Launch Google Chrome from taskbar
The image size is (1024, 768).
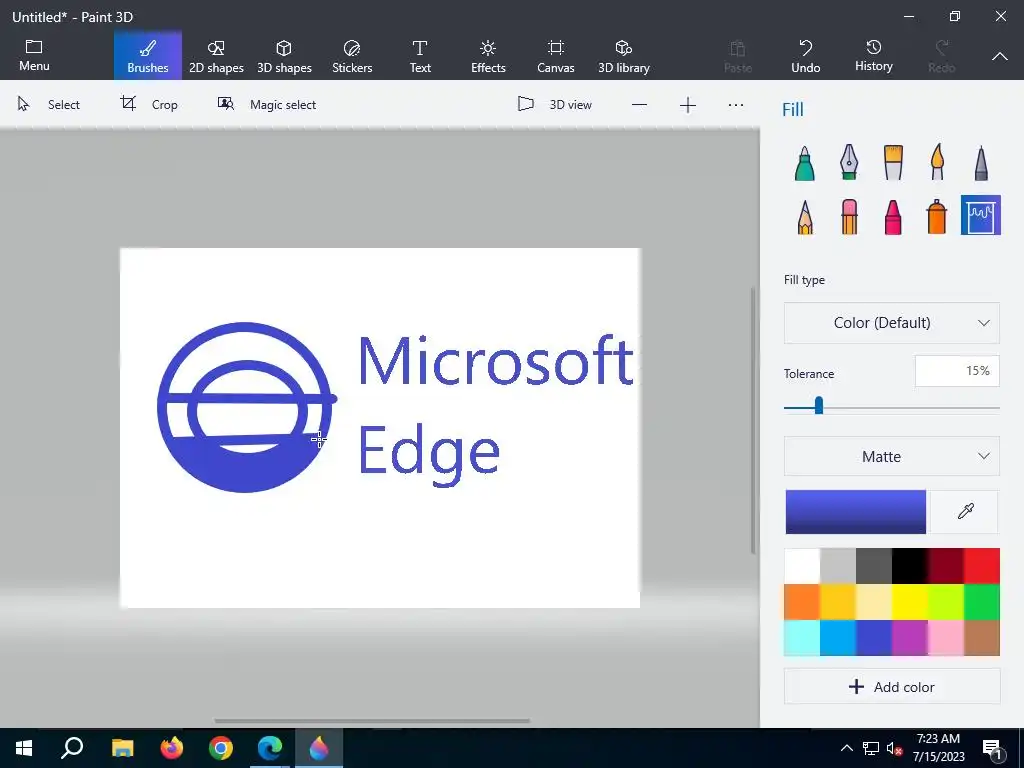coord(221,748)
